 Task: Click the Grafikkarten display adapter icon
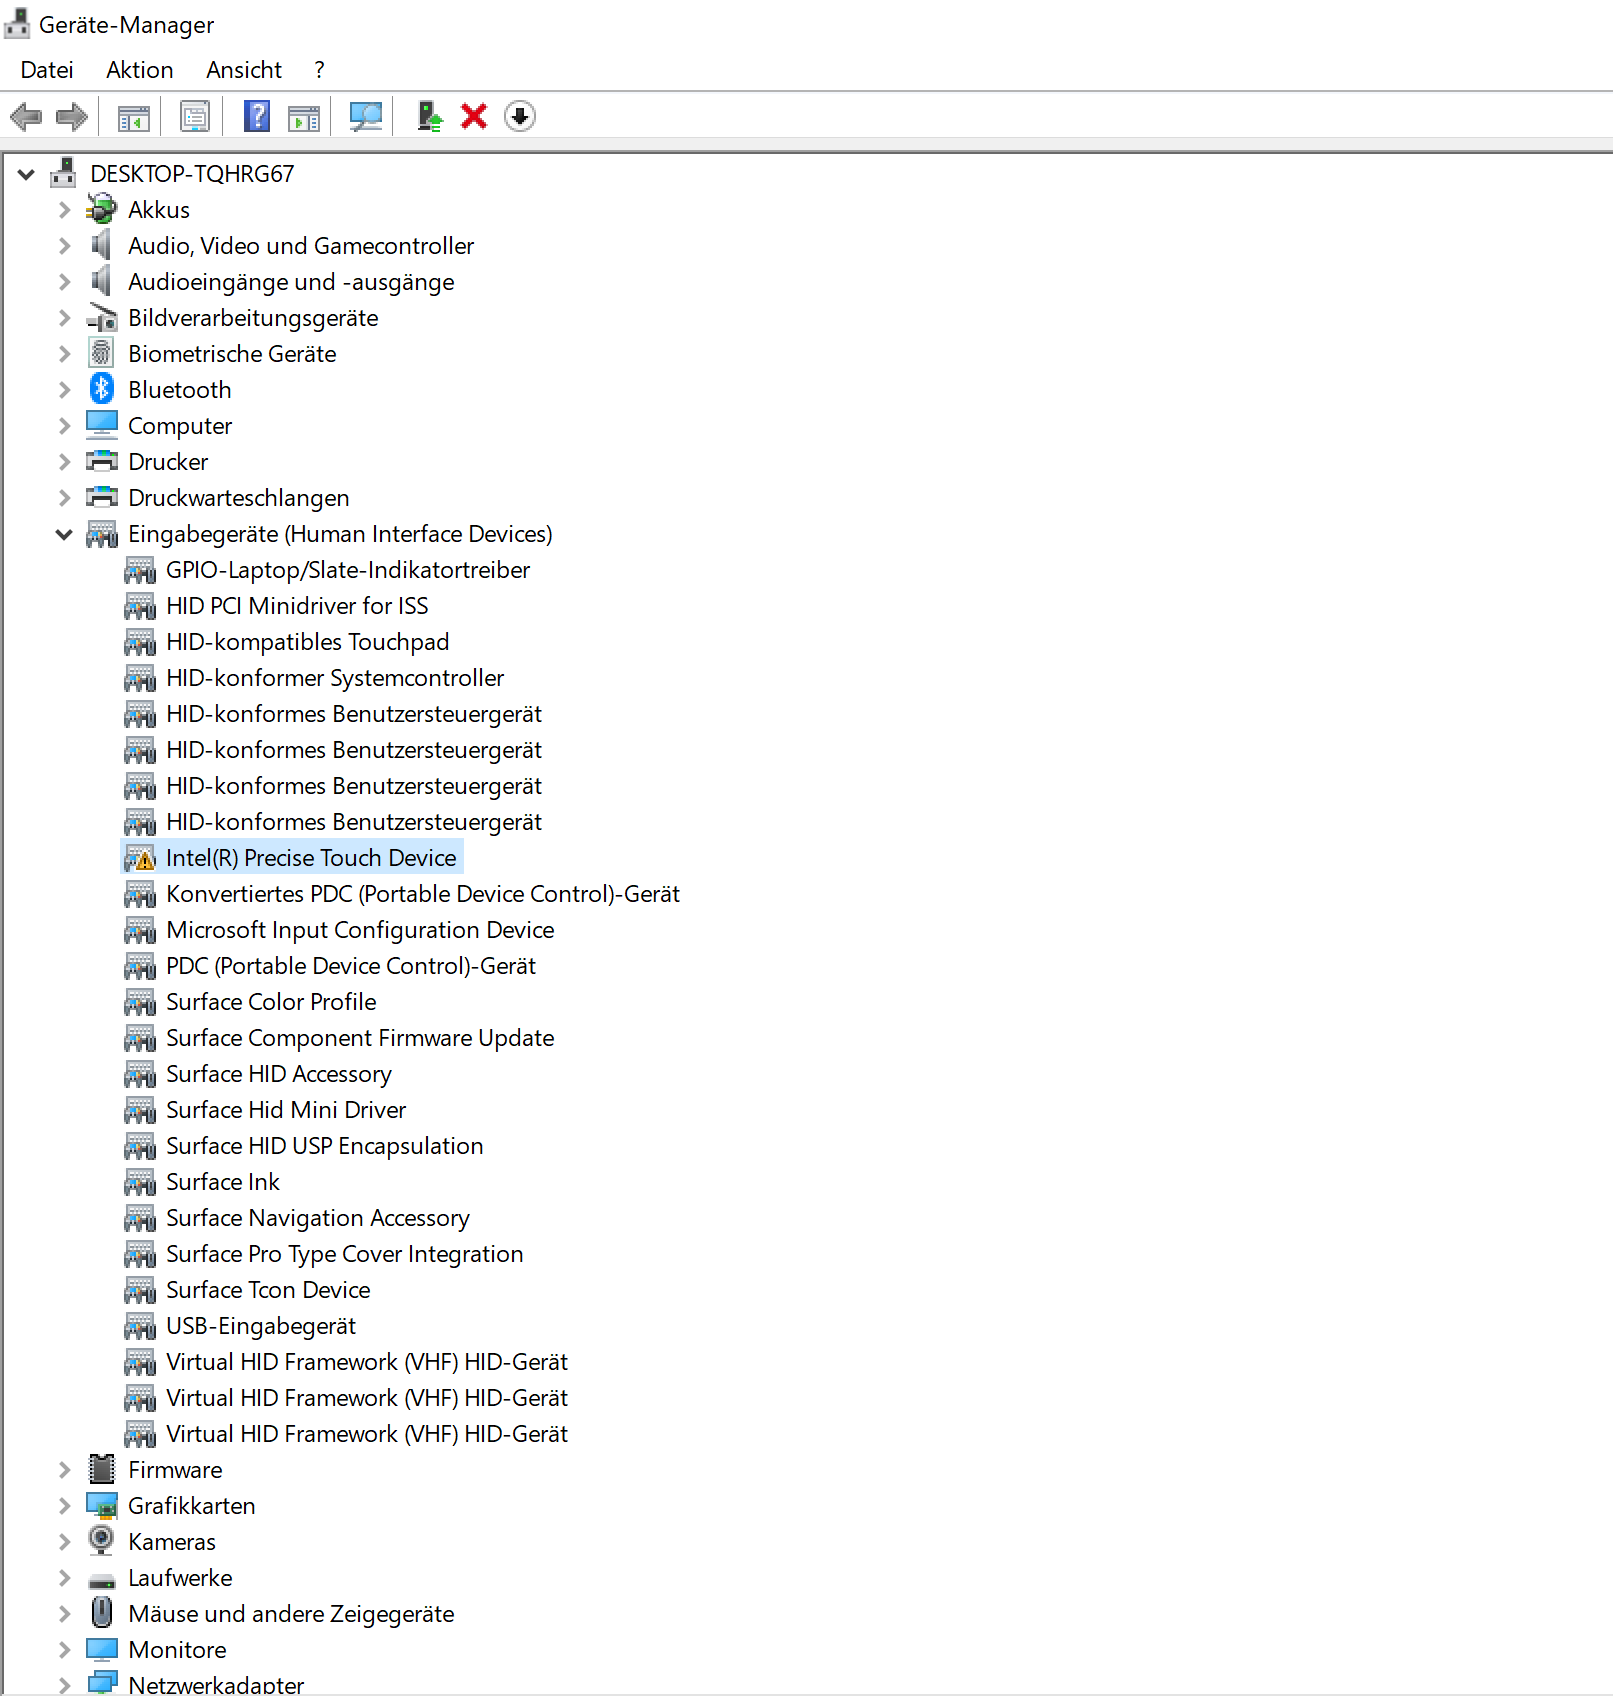click(102, 1505)
